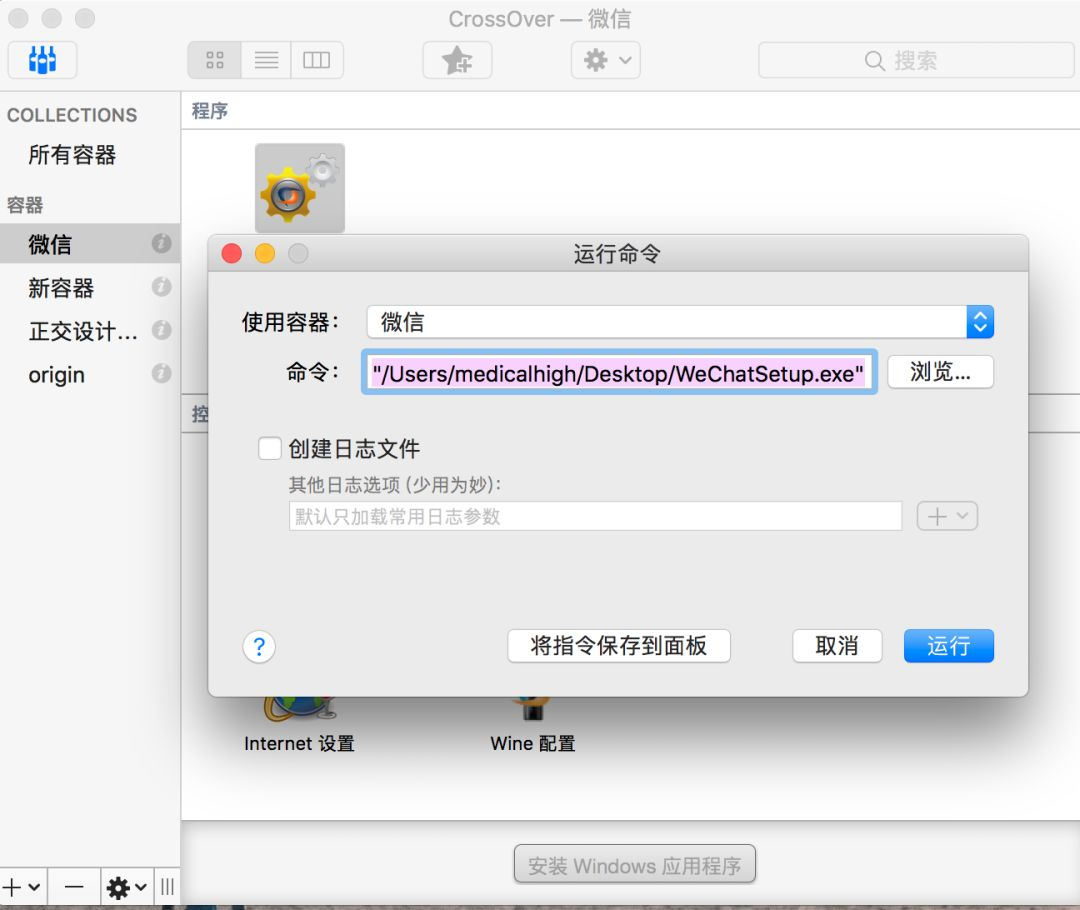
Task: Show info for the 微信 bottle
Action: coord(161,243)
